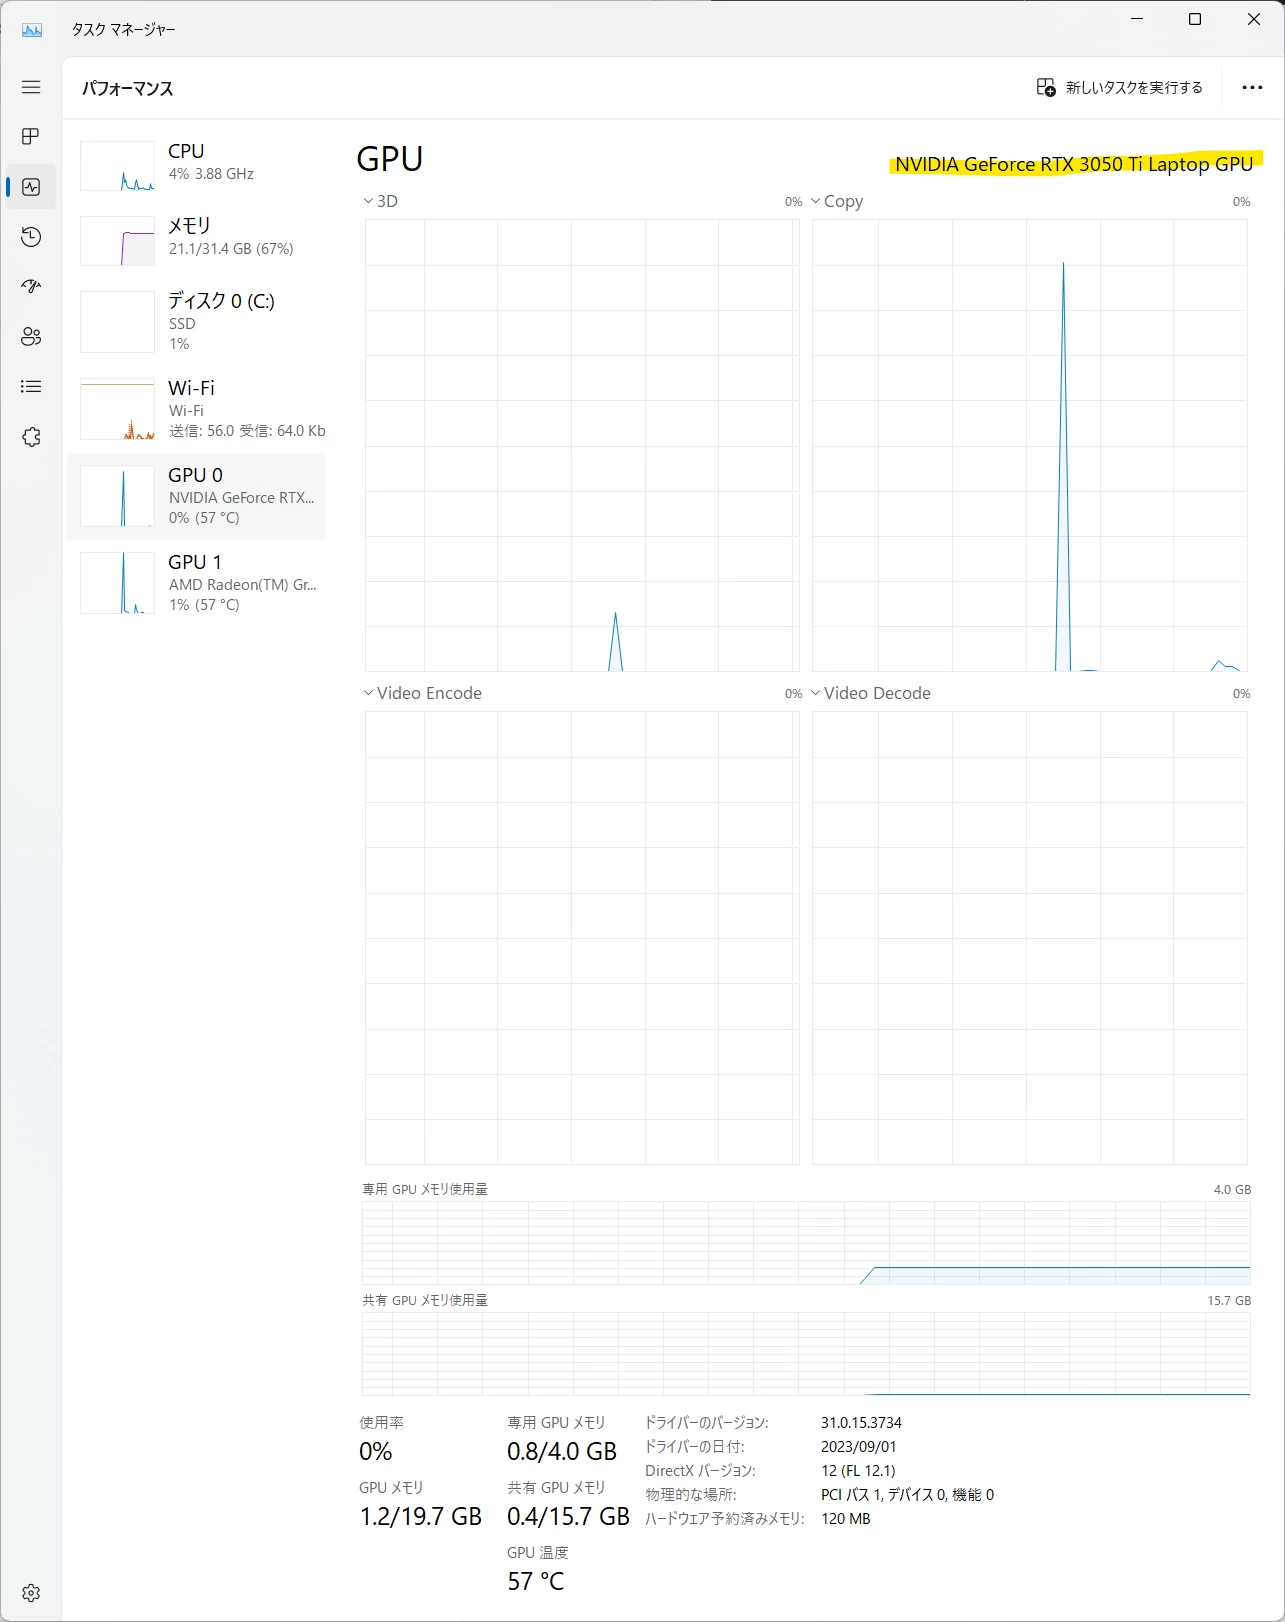This screenshot has width=1285, height=1622.
Task: Click the PCI バス 1 location value
Action: coord(907,1494)
